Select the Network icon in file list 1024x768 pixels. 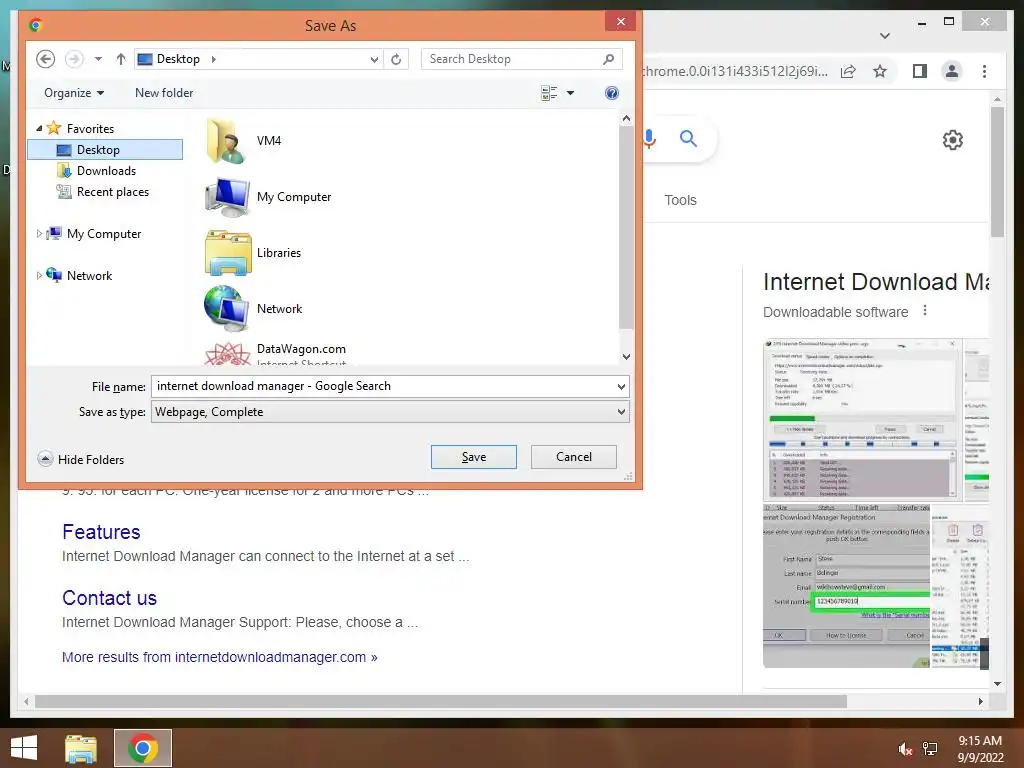tap(227, 308)
